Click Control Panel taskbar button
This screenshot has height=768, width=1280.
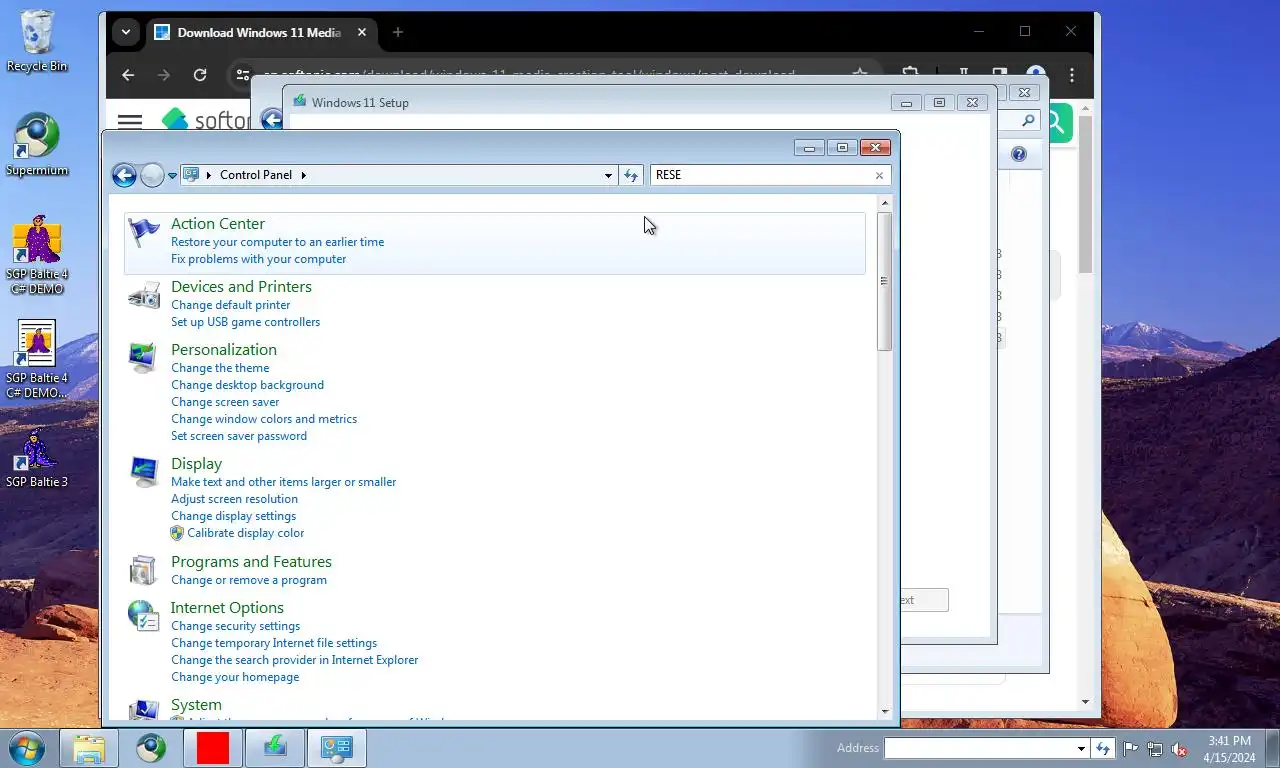tap(337, 748)
